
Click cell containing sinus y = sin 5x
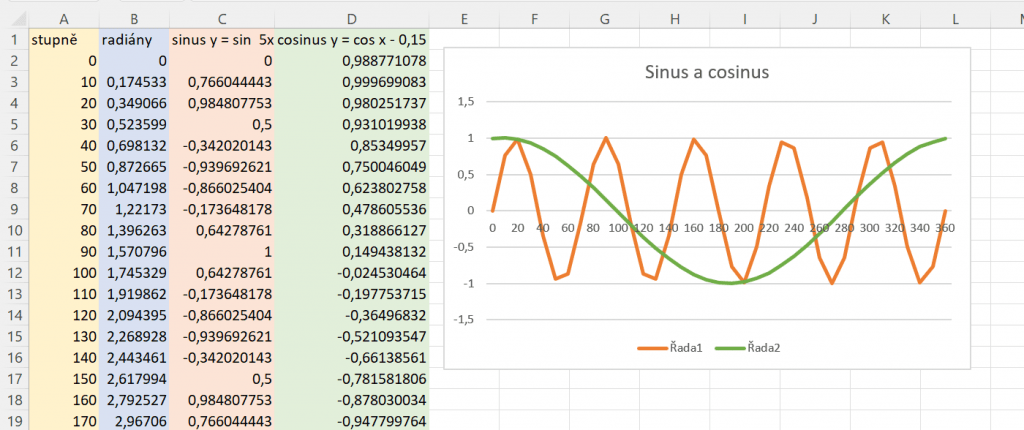point(221,40)
